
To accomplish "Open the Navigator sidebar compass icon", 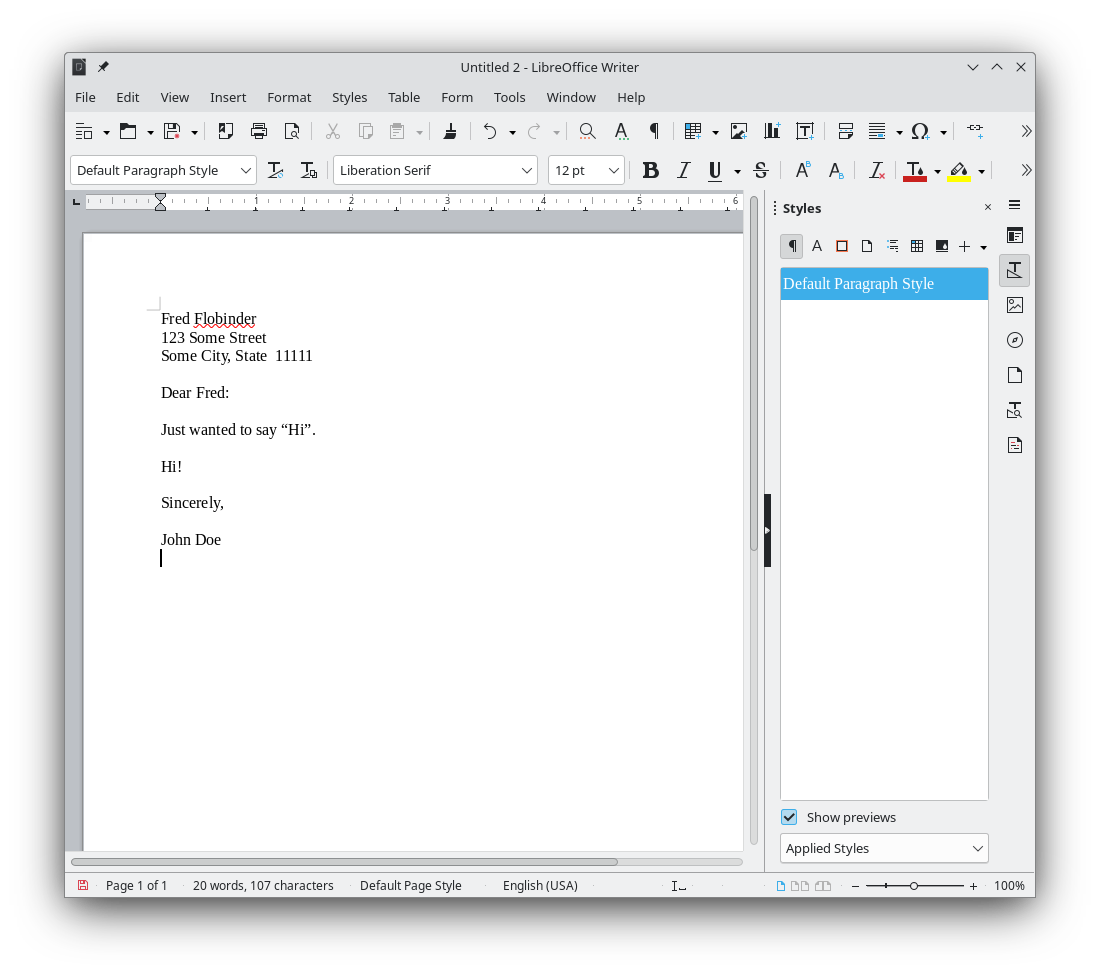I will click(1014, 340).
